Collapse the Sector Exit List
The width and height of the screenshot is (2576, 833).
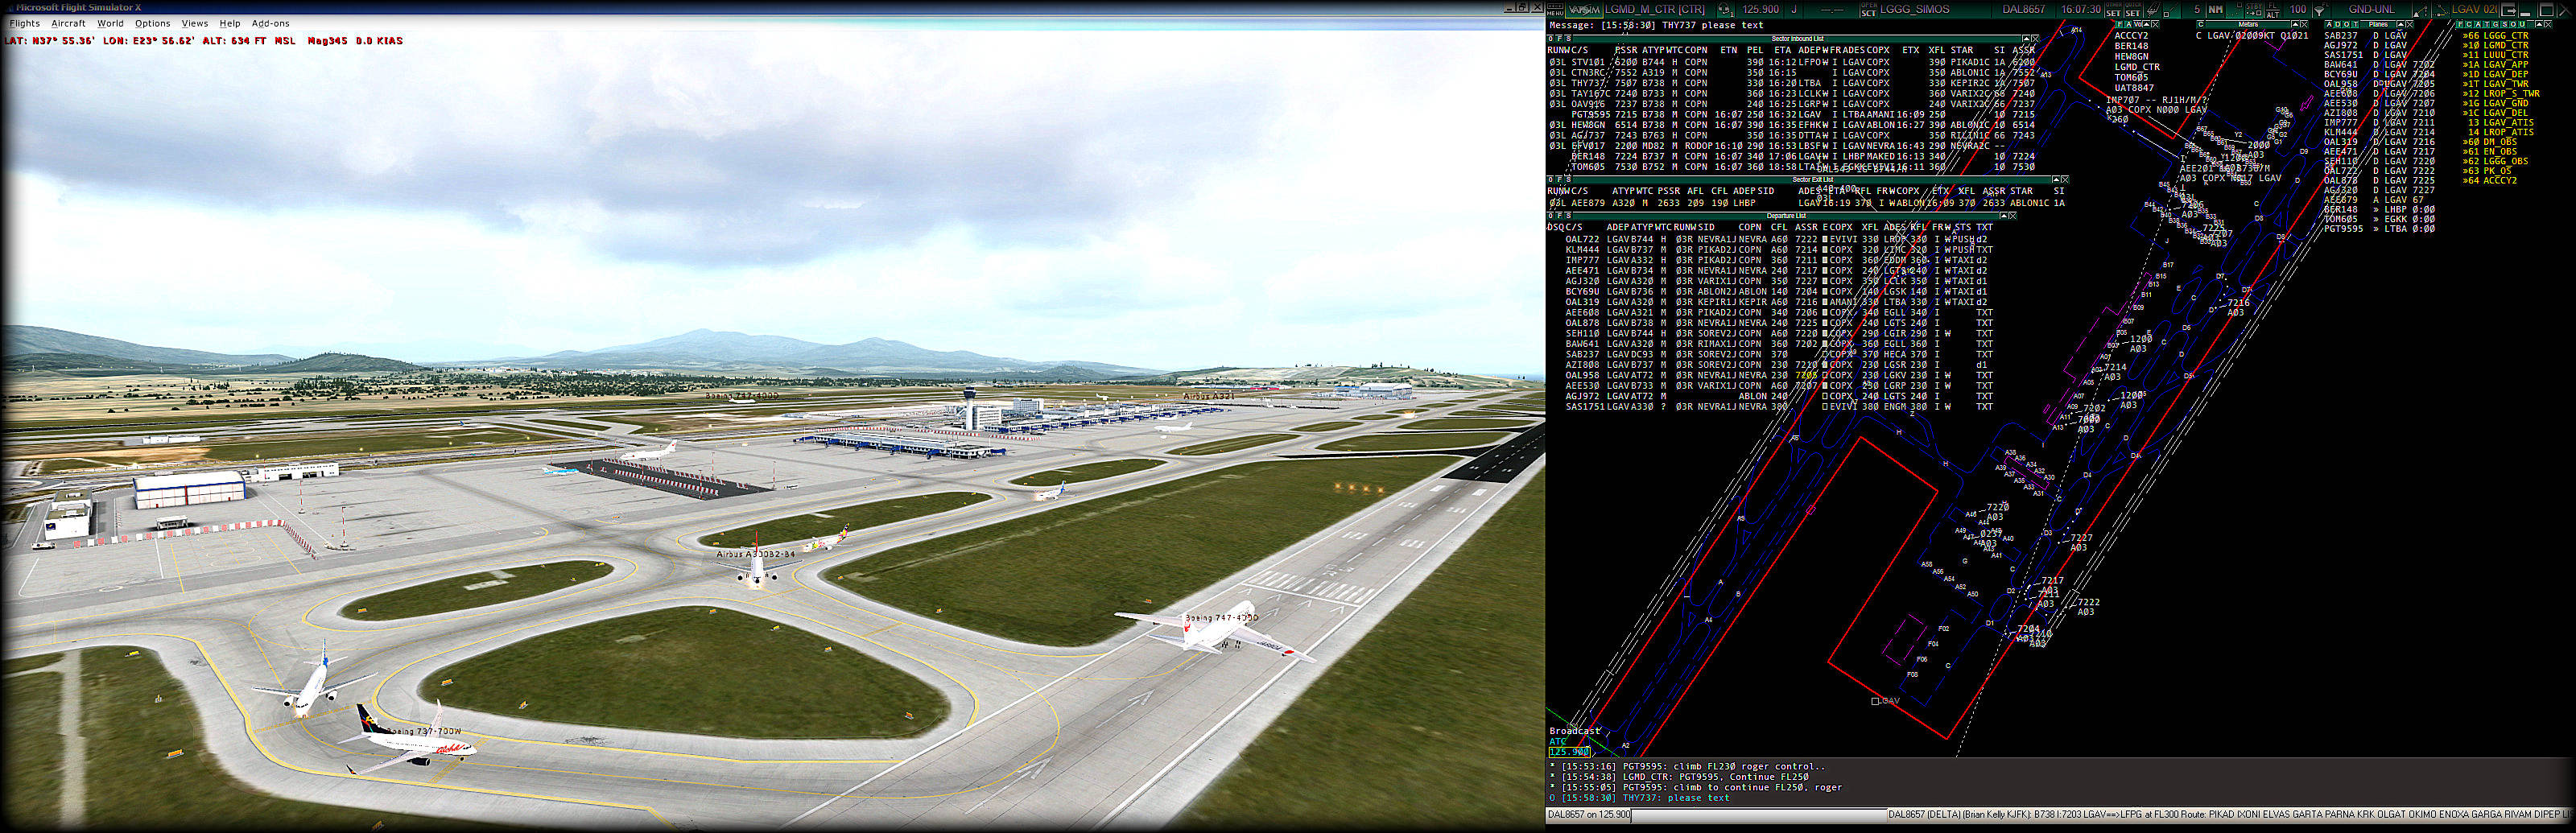click(x=2057, y=180)
